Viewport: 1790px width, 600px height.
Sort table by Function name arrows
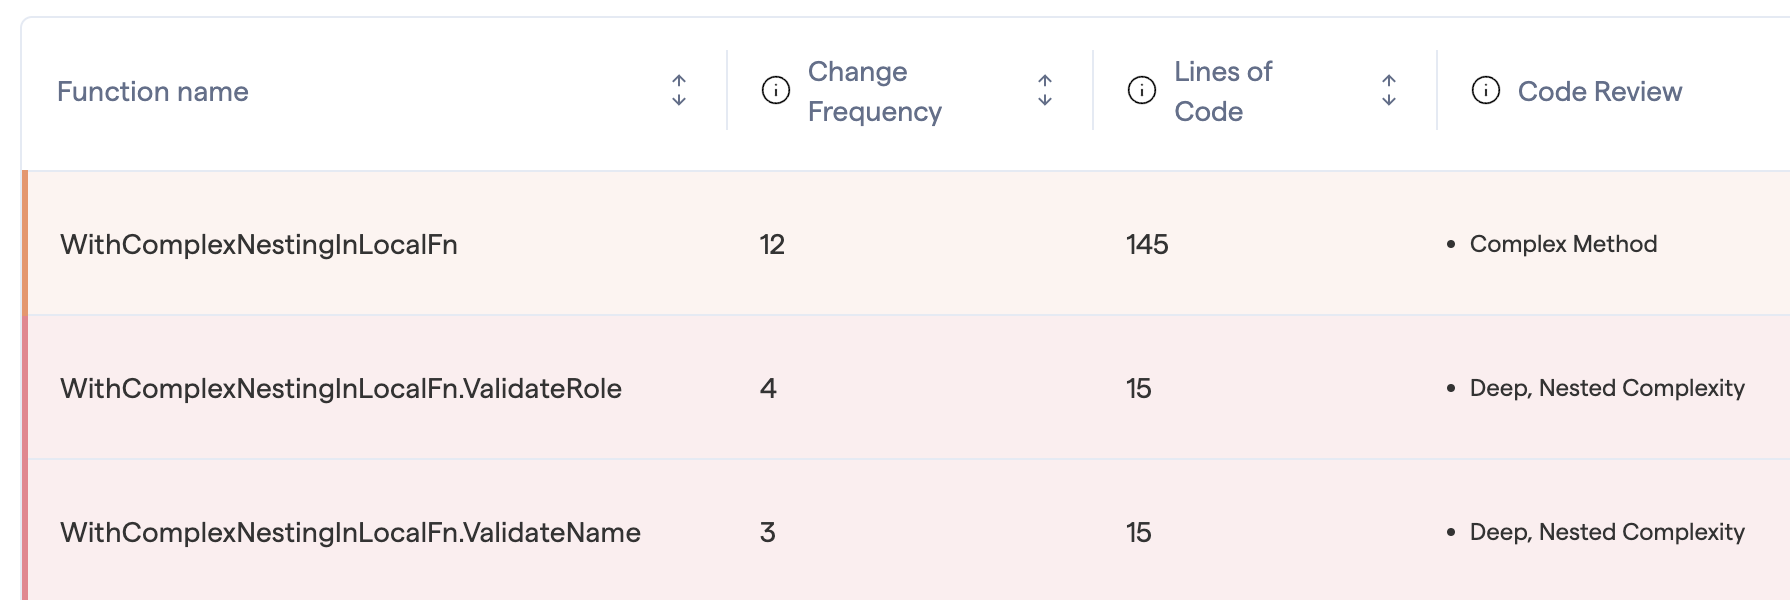tap(679, 91)
